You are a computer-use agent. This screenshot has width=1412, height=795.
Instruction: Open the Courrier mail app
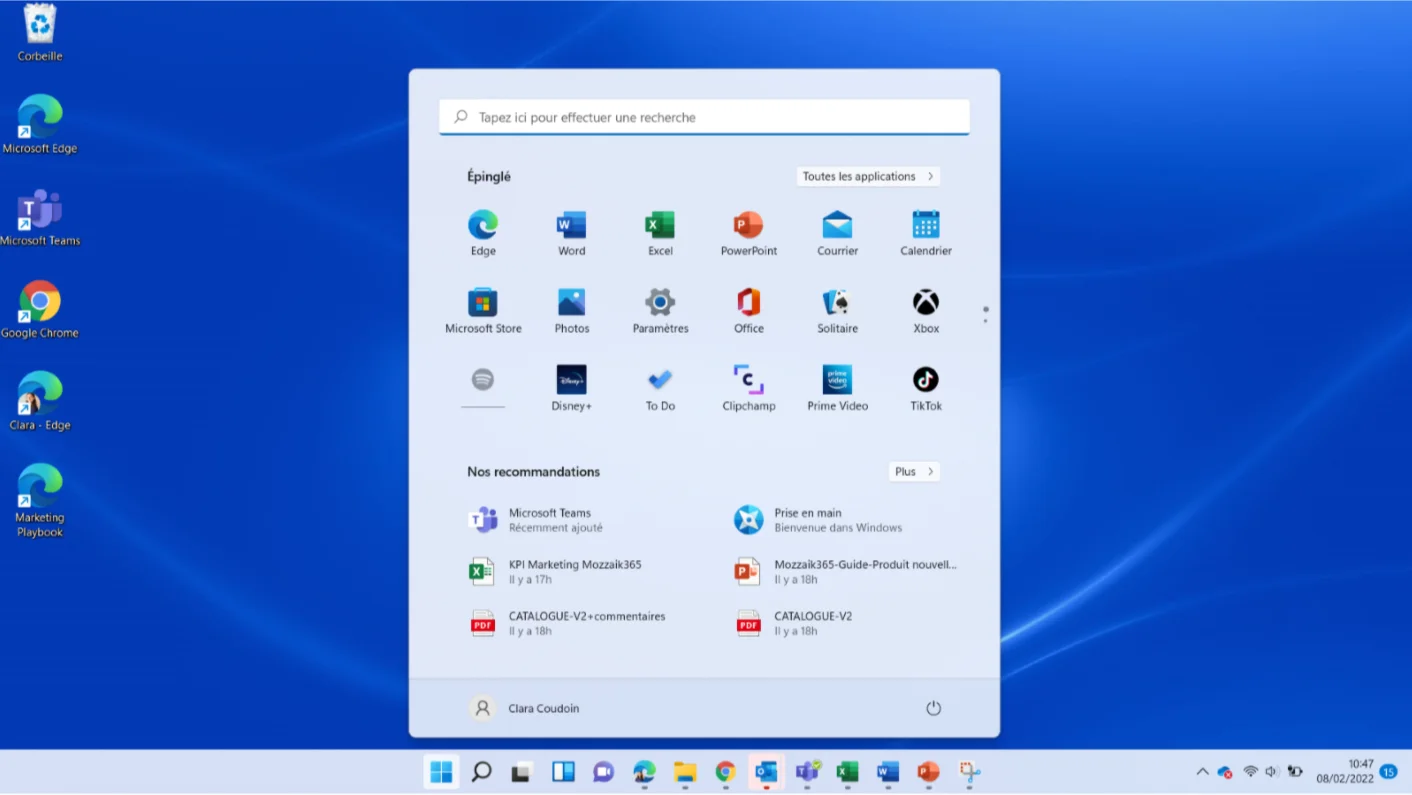click(837, 233)
